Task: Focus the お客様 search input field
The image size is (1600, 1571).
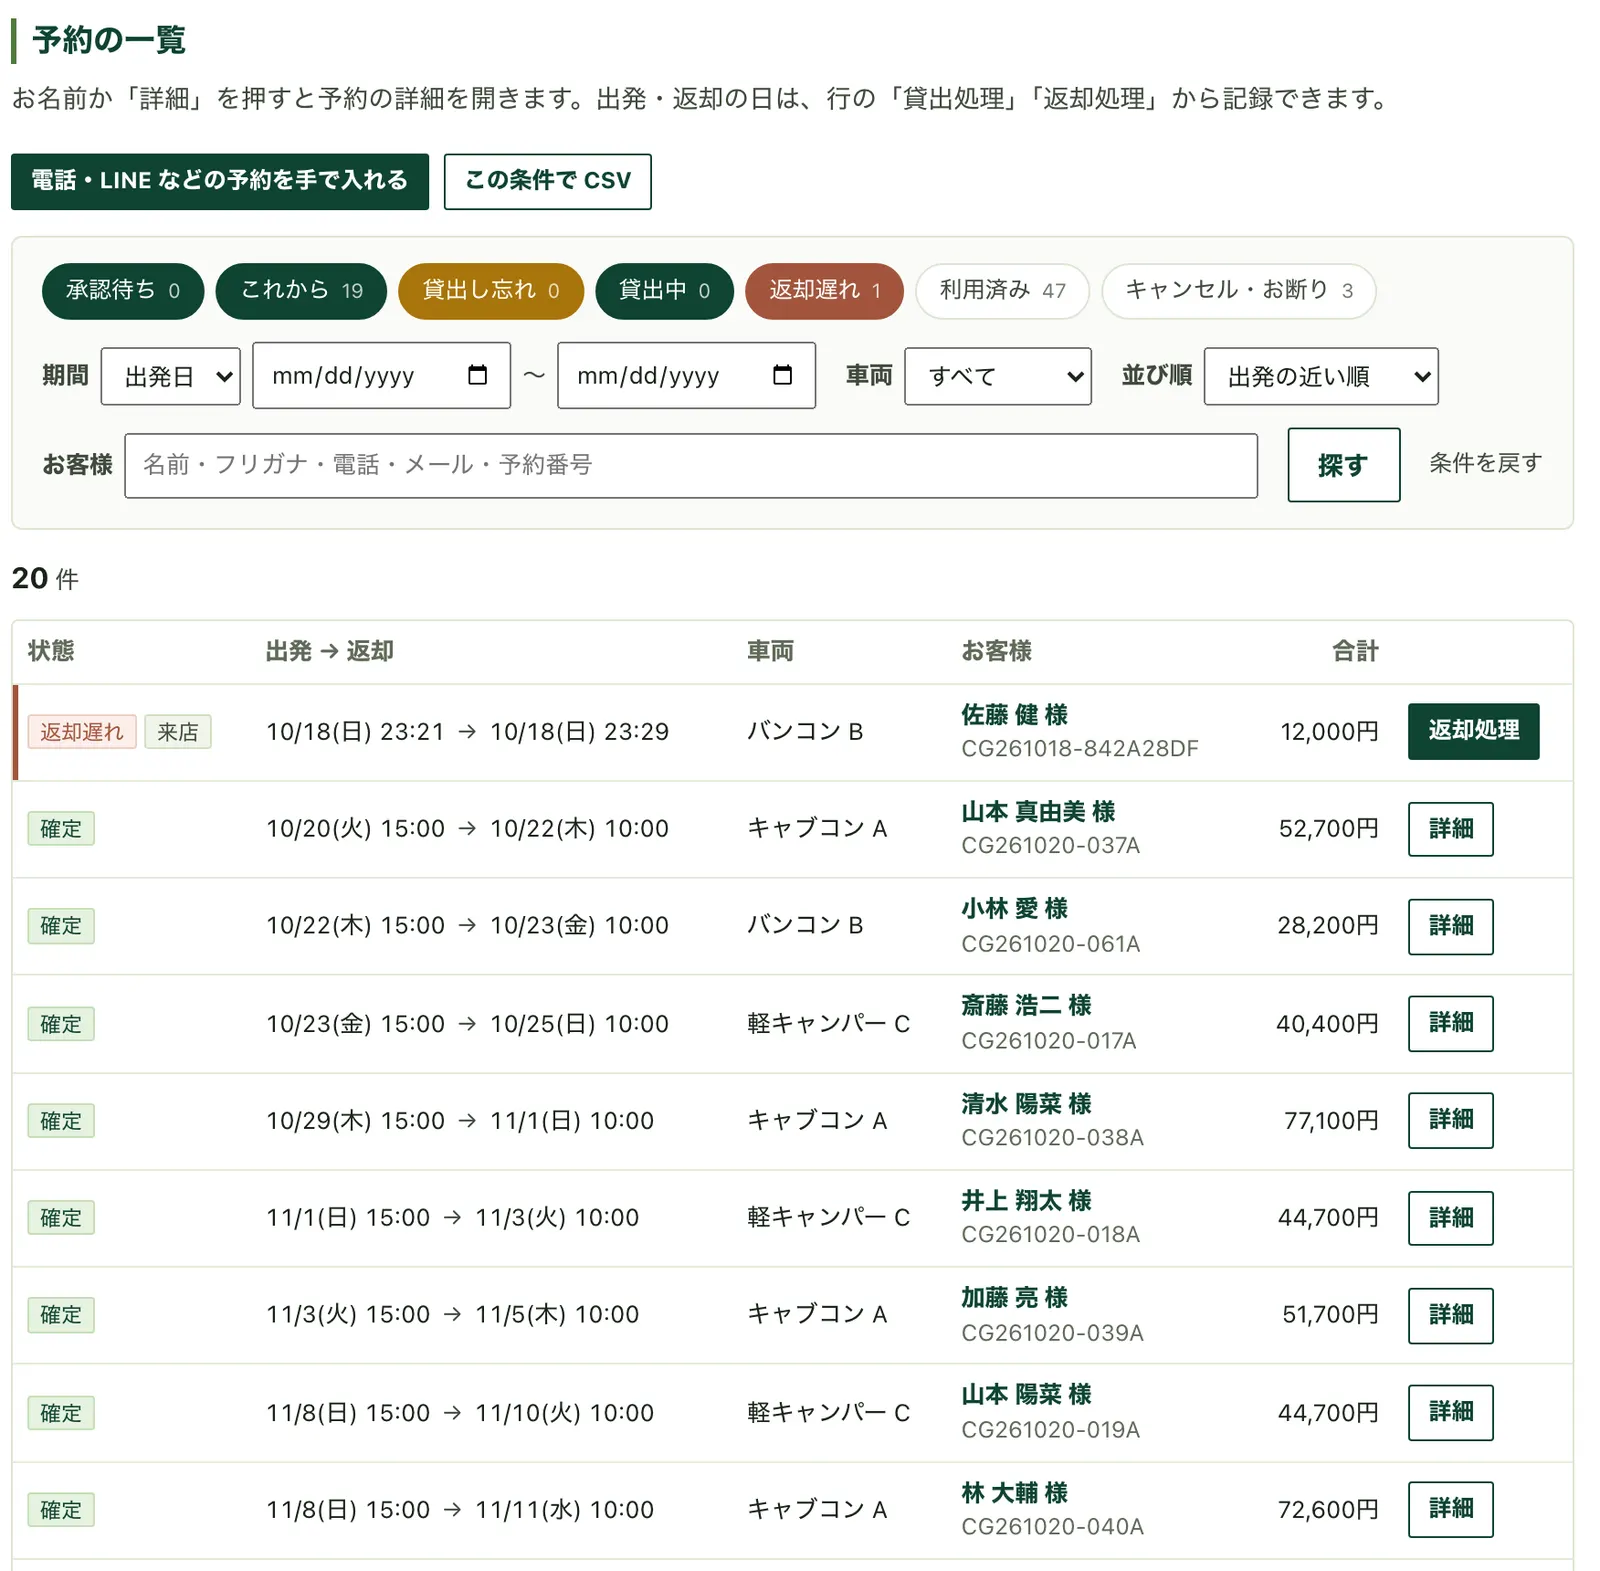Action: tap(691, 465)
